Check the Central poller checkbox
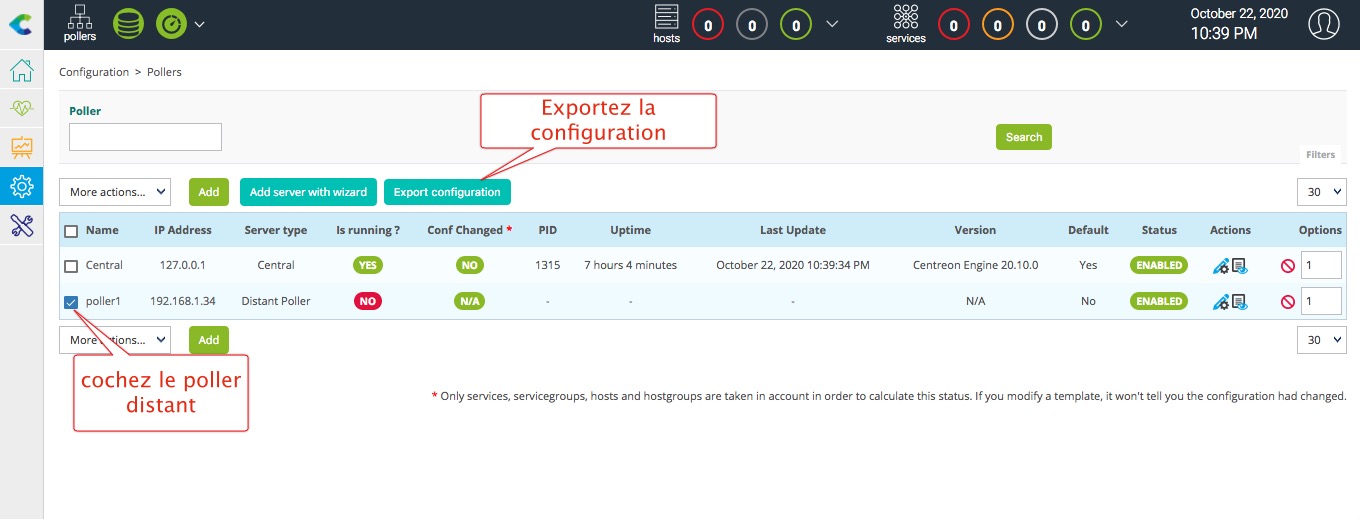1360x519 pixels. [x=71, y=266]
